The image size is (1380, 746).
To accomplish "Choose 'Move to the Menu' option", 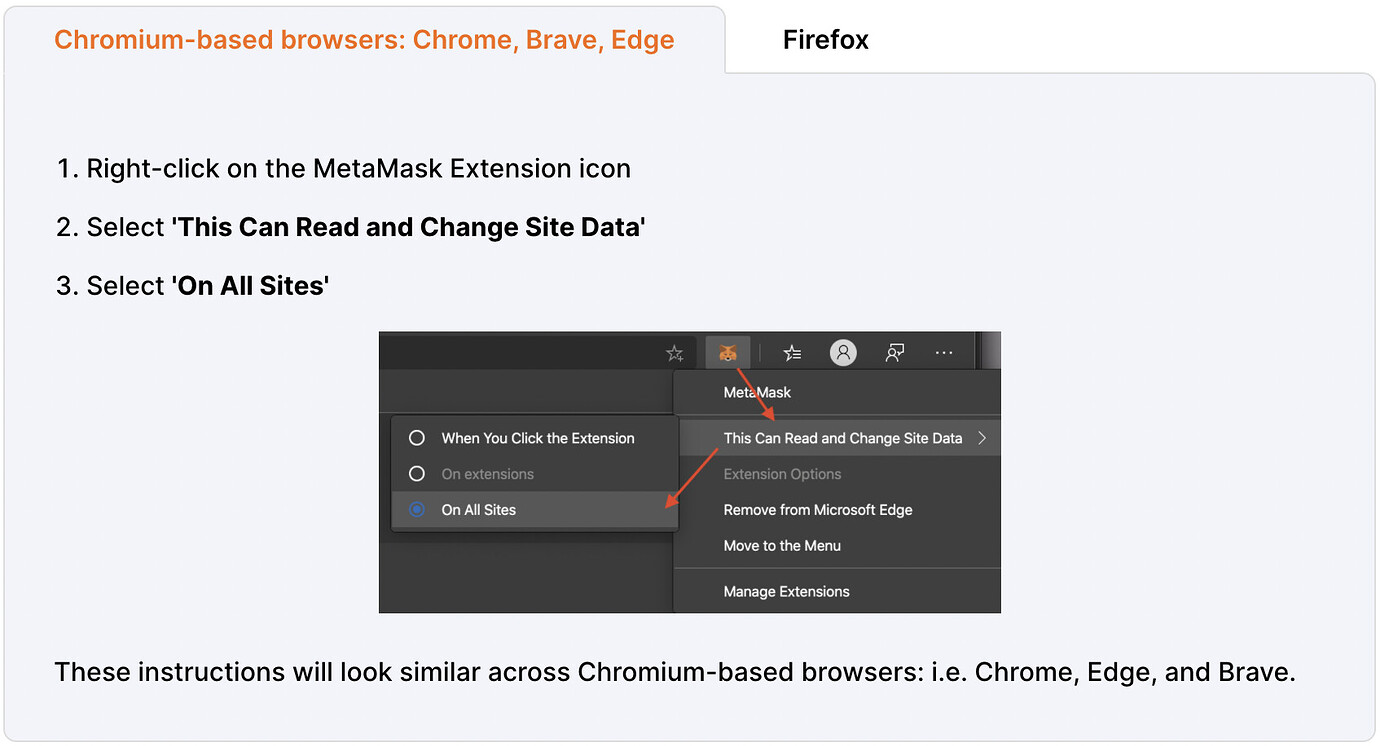I will [x=781, y=546].
